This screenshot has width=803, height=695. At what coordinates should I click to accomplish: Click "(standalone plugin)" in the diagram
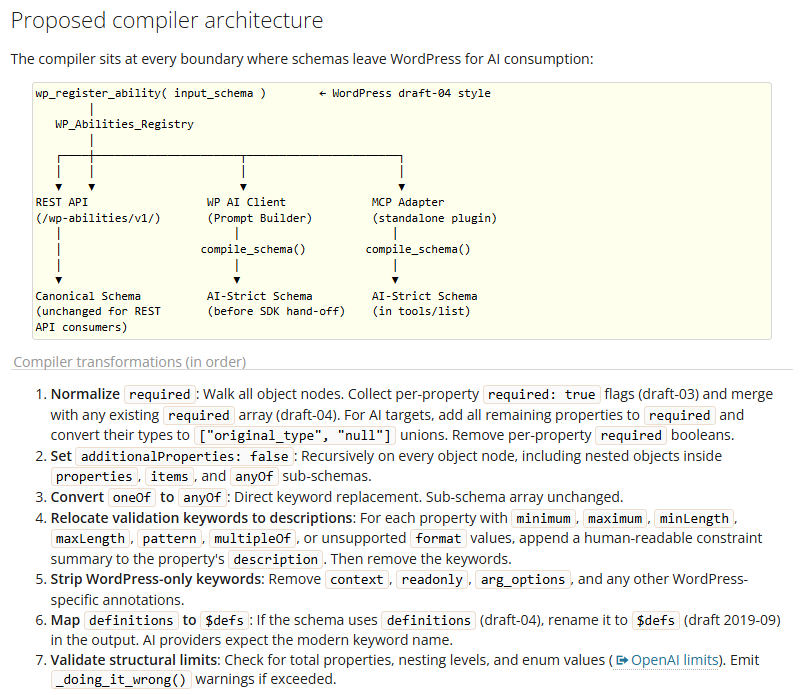434,218
